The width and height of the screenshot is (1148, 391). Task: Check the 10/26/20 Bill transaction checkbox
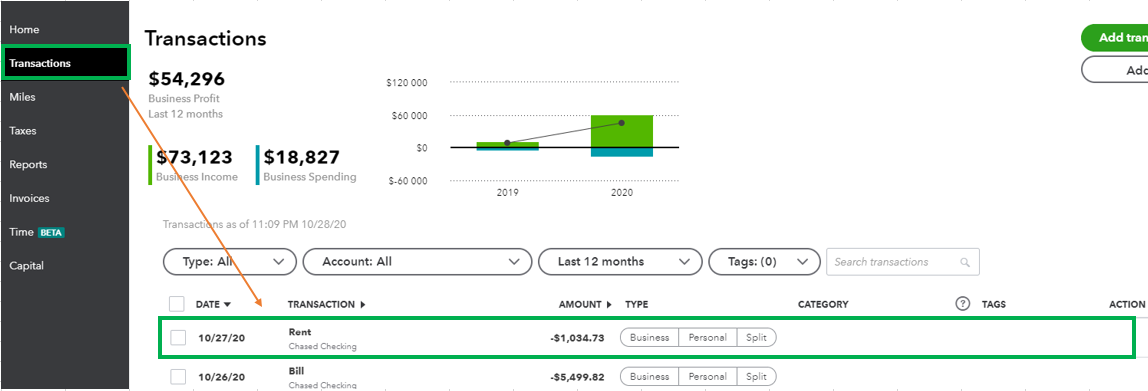coord(178,377)
